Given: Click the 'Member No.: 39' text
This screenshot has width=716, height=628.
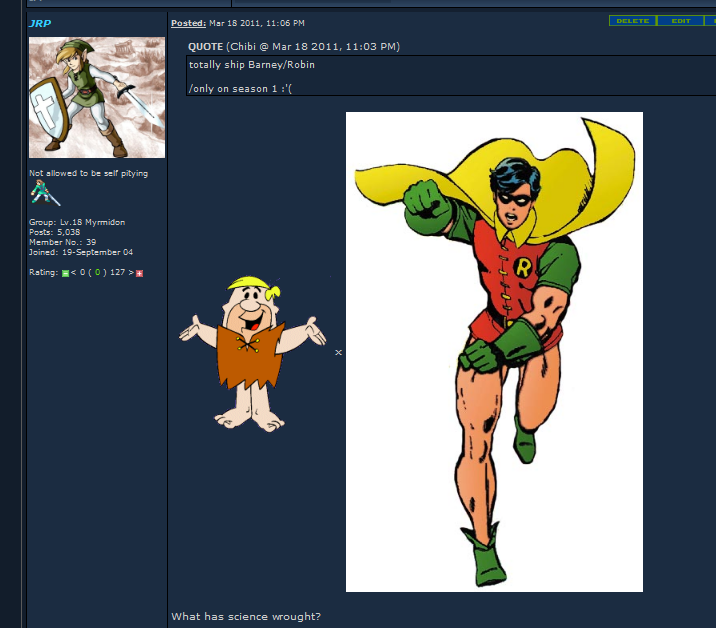Looking at the screenshot, I should pyautogui.click(x=63, y=242).
